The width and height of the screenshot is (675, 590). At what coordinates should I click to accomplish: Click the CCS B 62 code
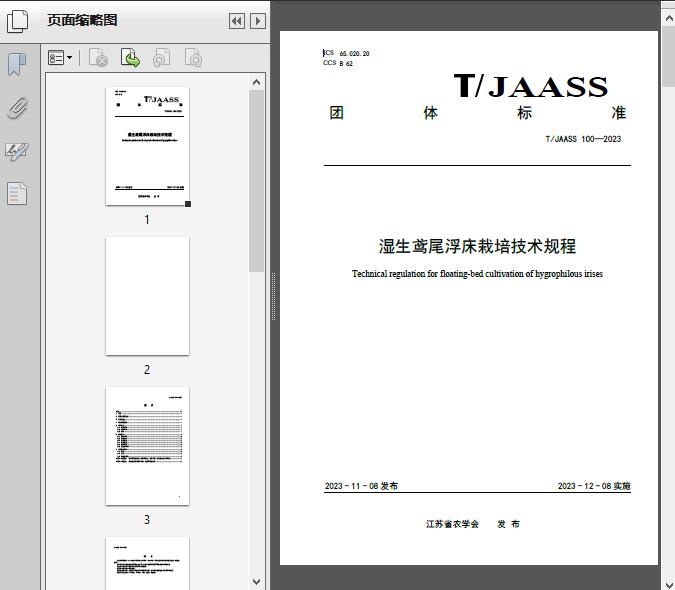coord(338,63)
